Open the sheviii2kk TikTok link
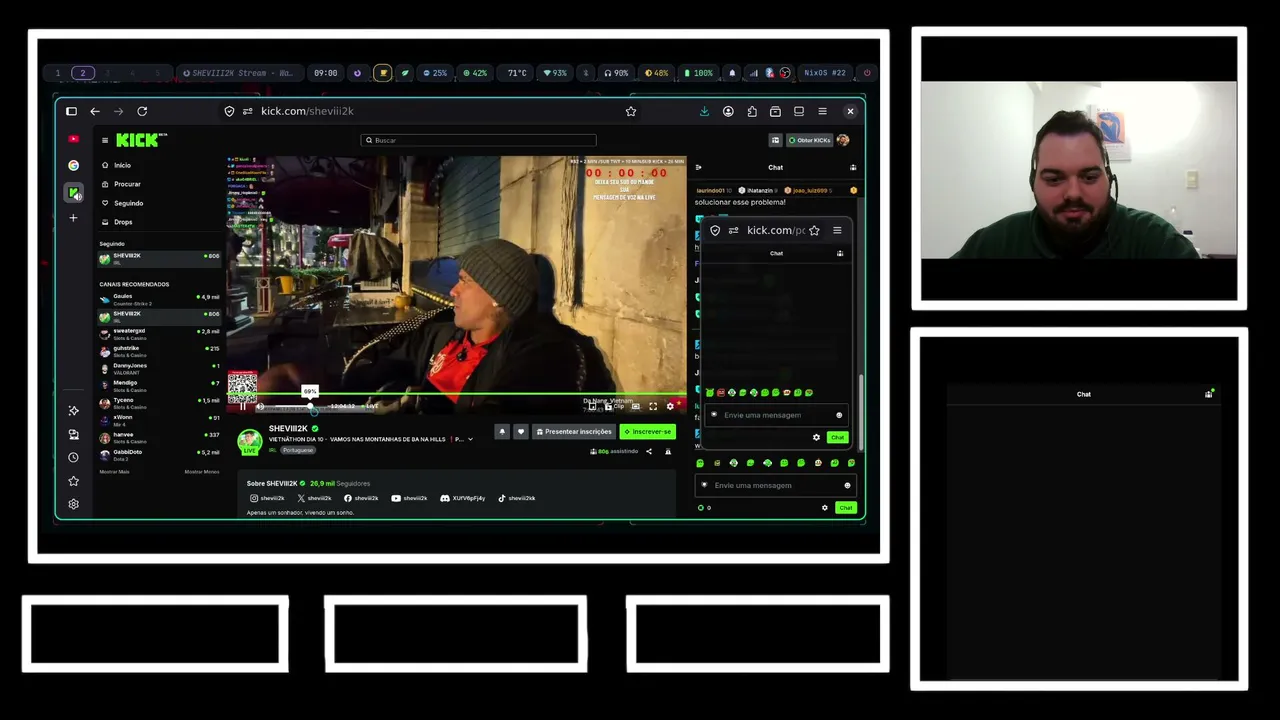The height and width of the screenshot is (720, 1280). click(x=517, y=498)
